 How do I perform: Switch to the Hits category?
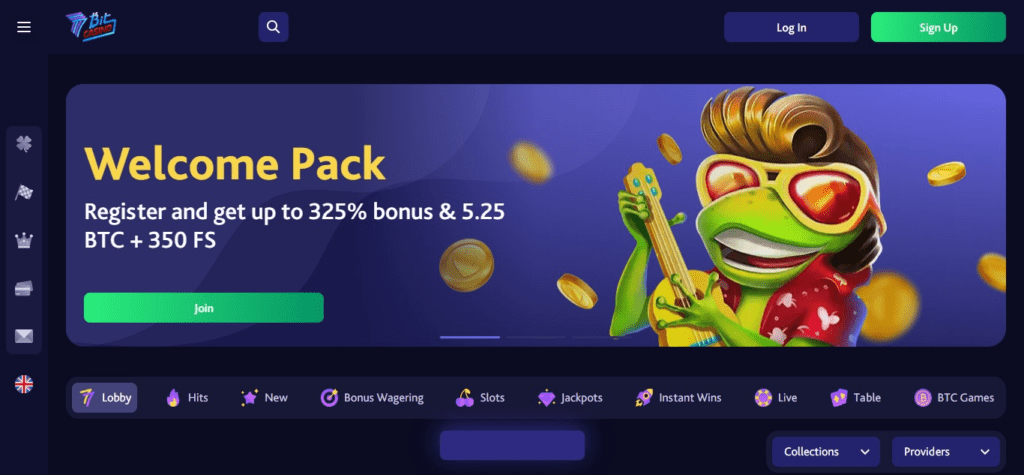[x=187, y=397]
